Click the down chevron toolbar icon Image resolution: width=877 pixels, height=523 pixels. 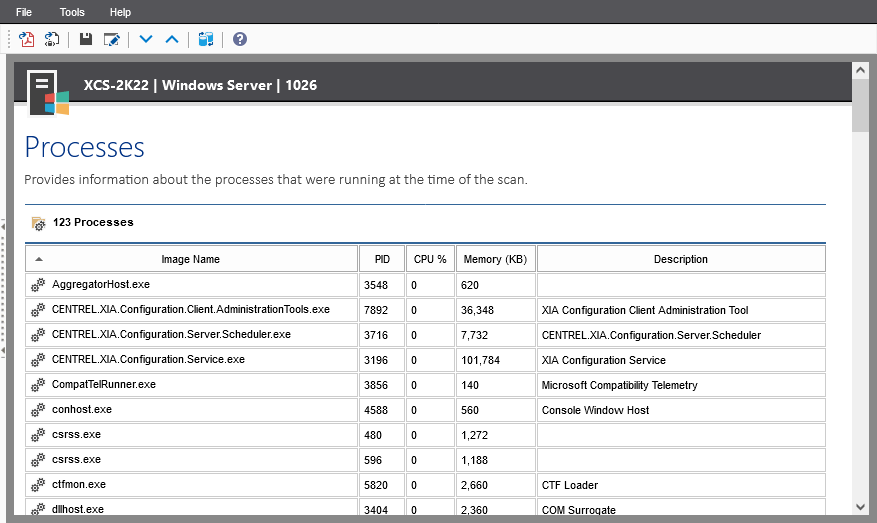[146, 39]
